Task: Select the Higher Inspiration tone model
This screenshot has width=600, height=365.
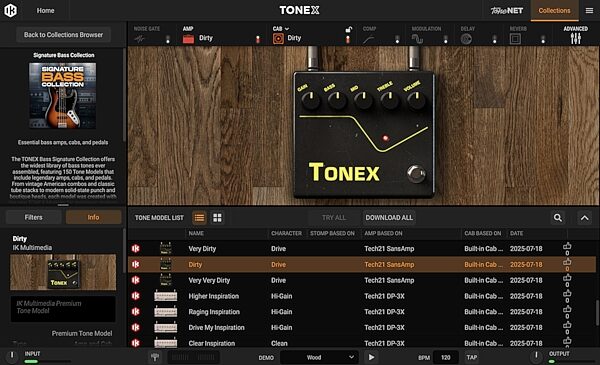Action: pyautogui.click(x=362, y=296)
